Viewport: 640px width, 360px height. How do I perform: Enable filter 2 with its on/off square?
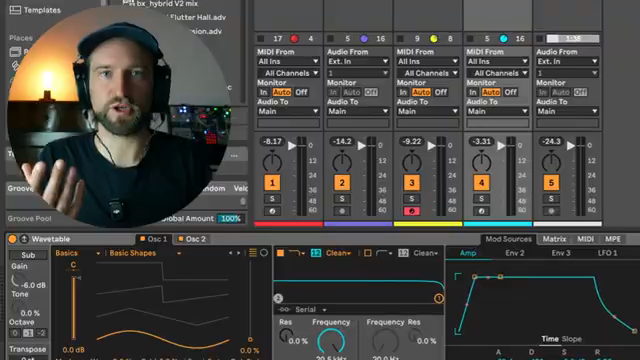[x=367, y=253]
